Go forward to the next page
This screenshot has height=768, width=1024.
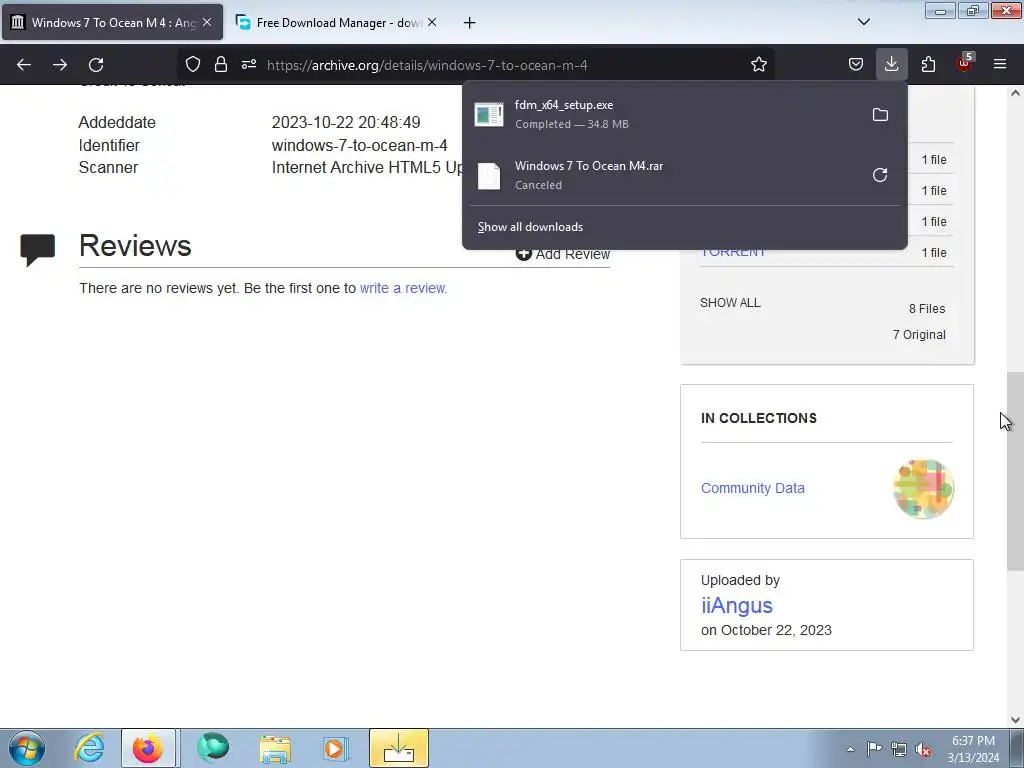(60, 65)
